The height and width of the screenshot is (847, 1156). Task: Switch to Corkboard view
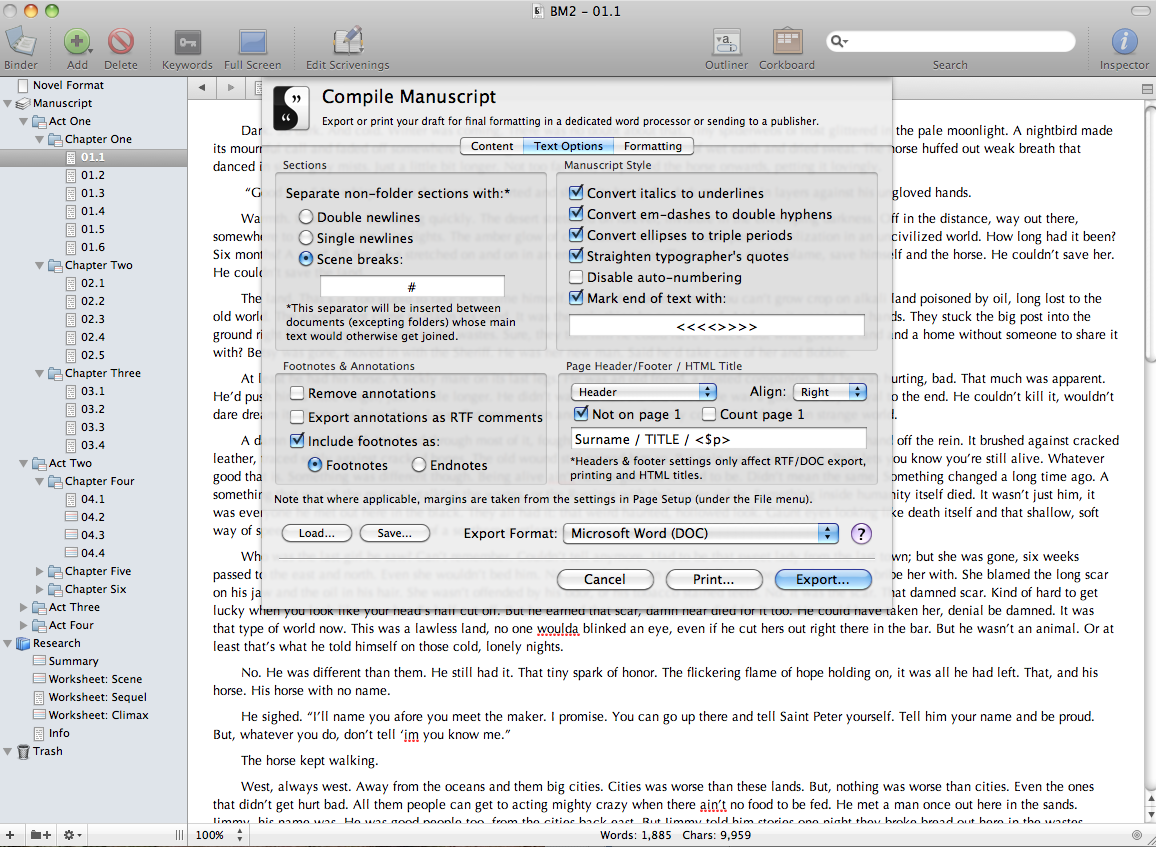[x=787, y=43]
